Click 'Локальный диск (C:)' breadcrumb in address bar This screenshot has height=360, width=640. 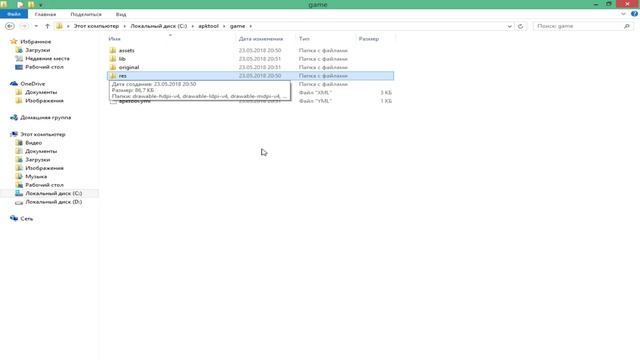(x=159, y=26)
